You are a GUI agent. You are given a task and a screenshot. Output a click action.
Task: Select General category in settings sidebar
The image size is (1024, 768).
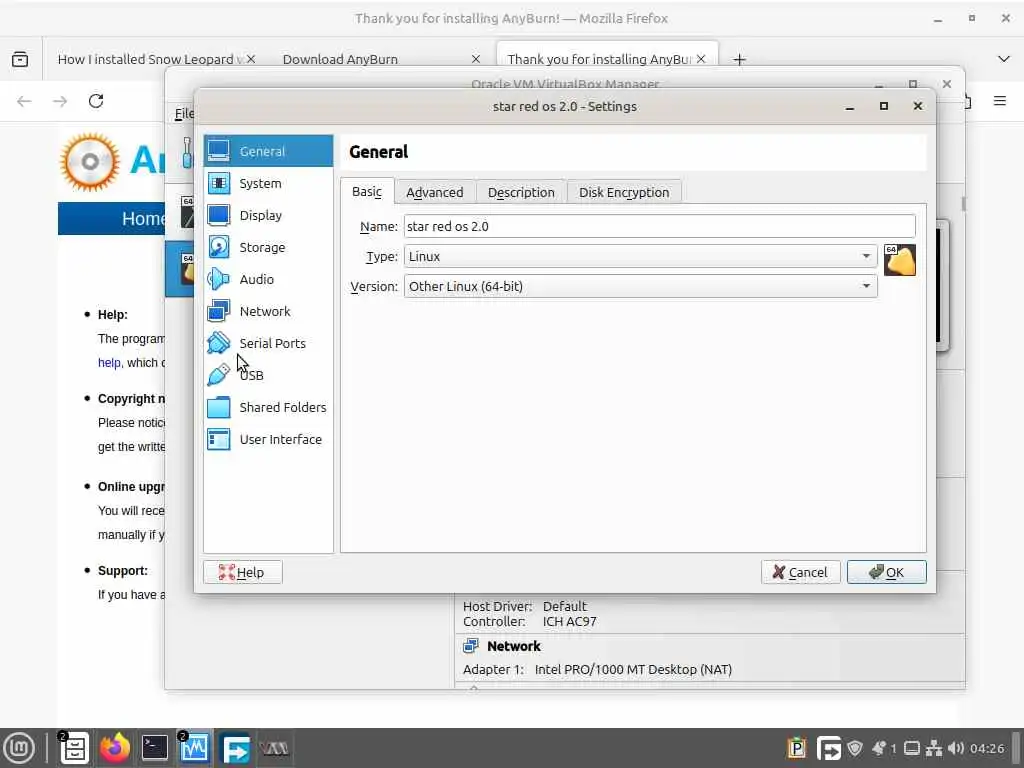click(268, 151)
